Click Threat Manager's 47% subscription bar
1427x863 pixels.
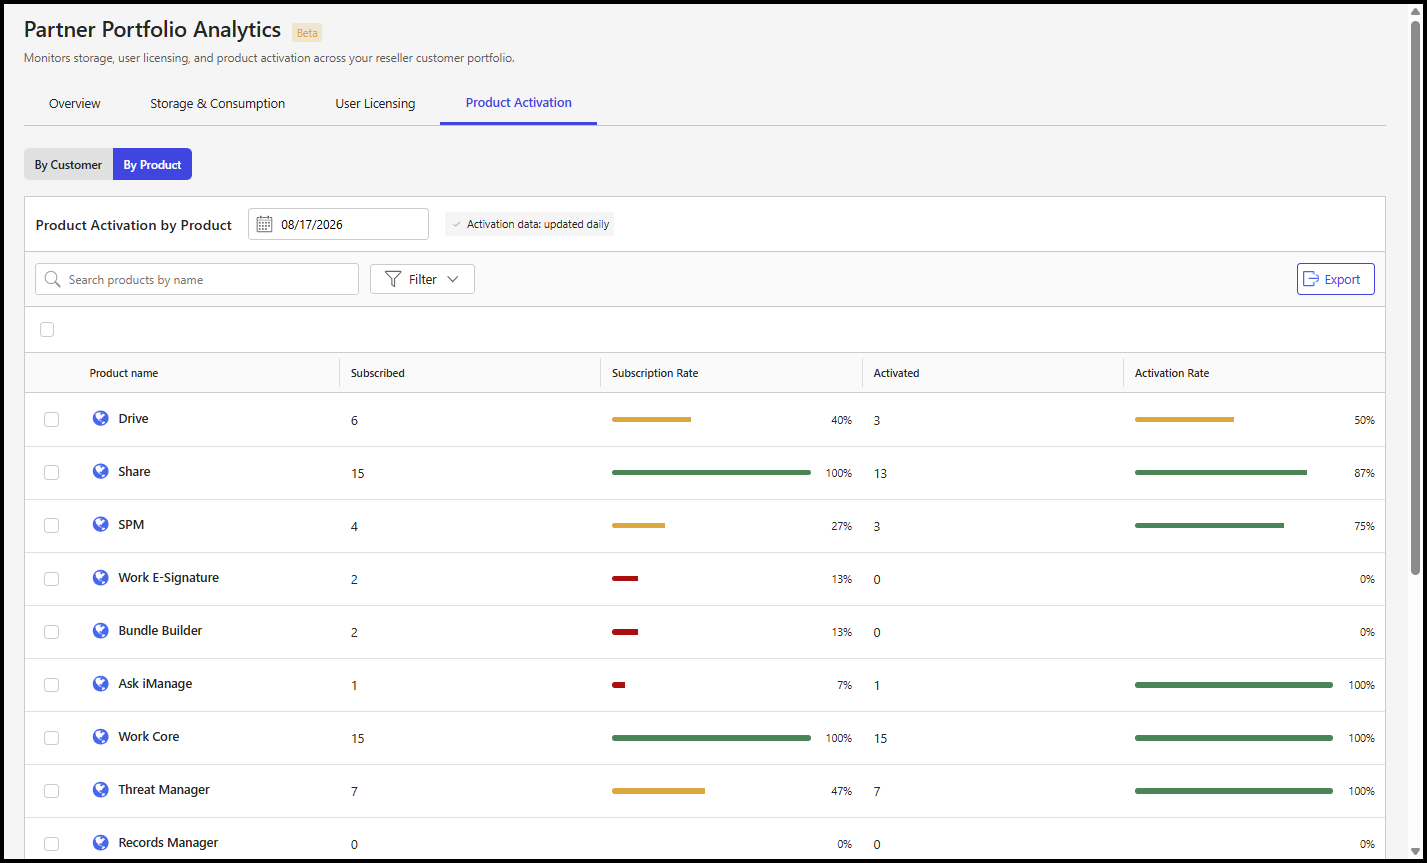658,790
